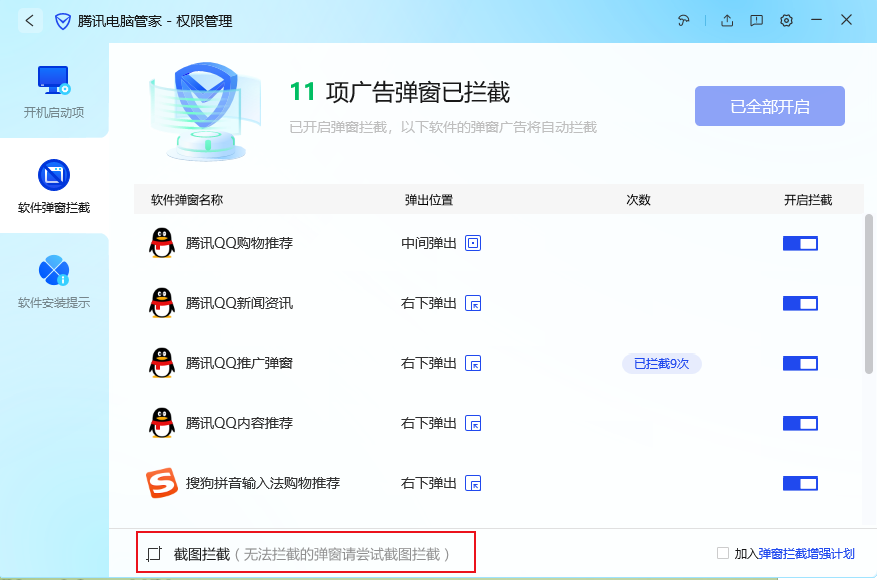Screen dimensions: 877x580
Task: Click the 开启拦截 column header
Action: click(808, 200)
